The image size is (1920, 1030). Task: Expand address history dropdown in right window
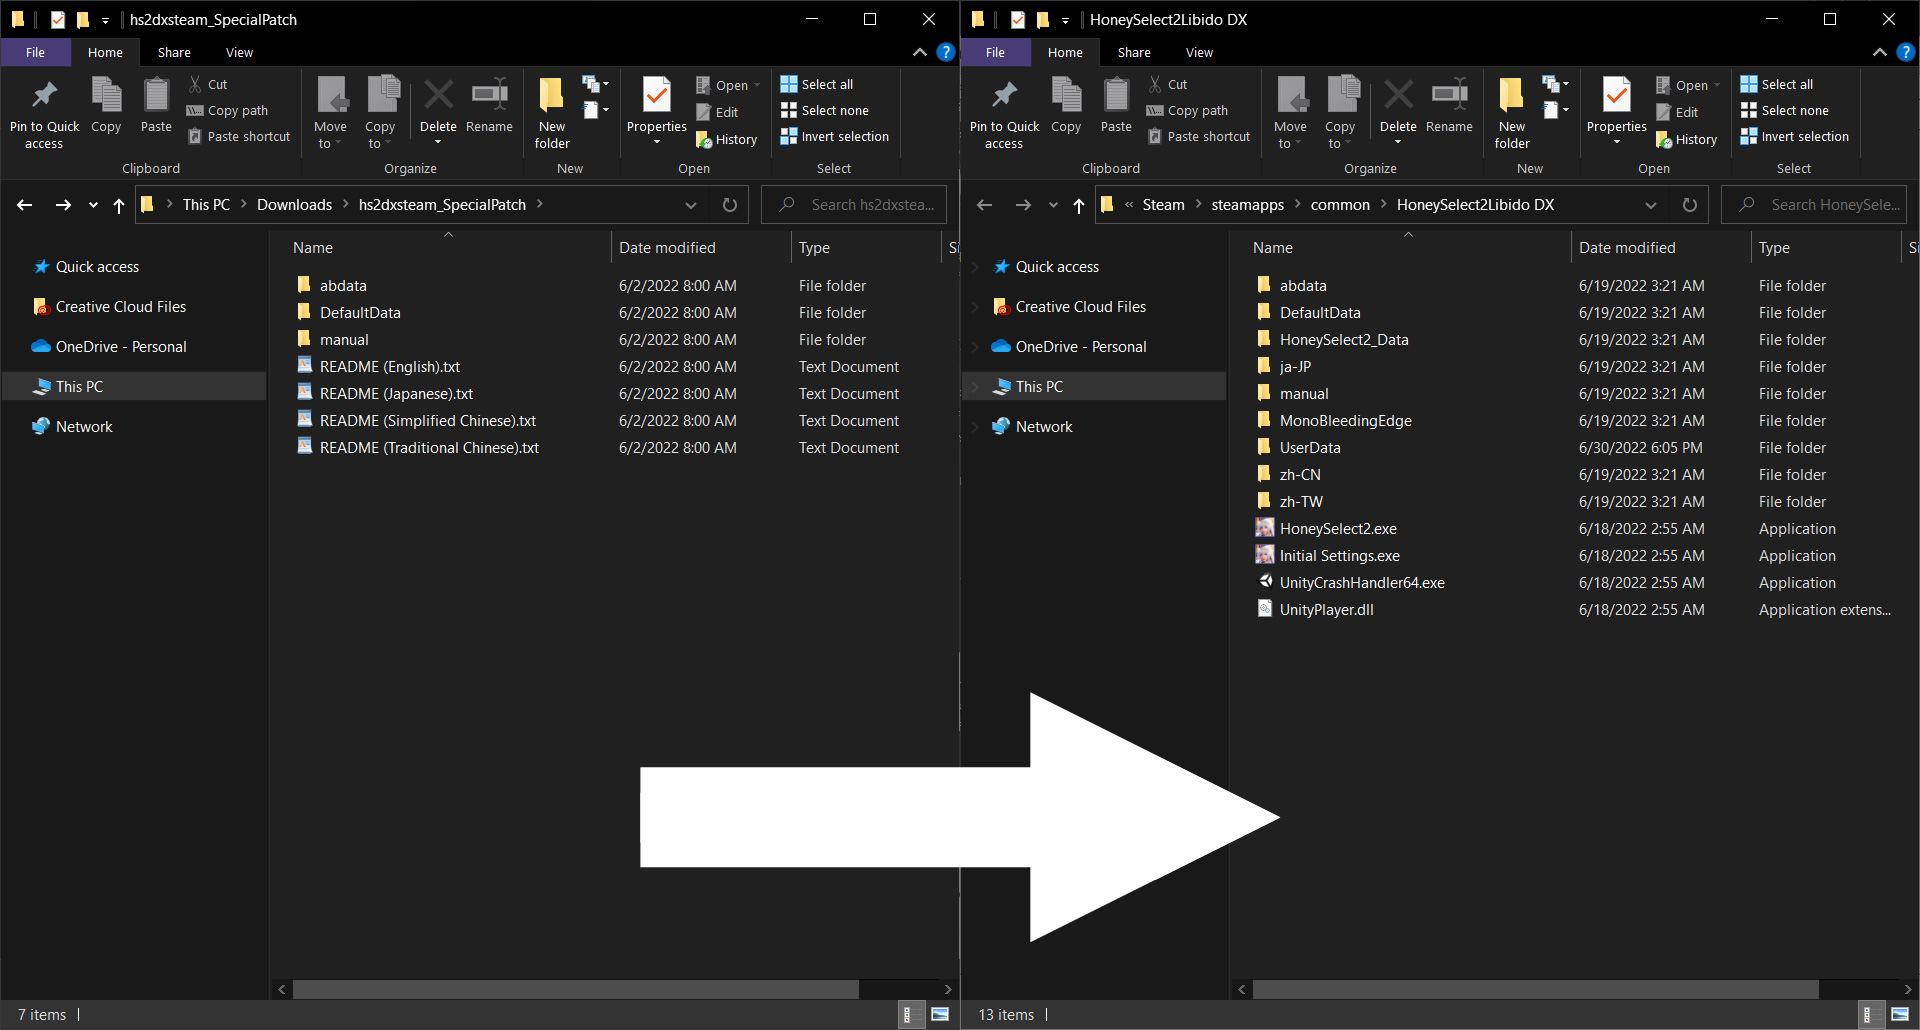click(x=1650, y=205)
